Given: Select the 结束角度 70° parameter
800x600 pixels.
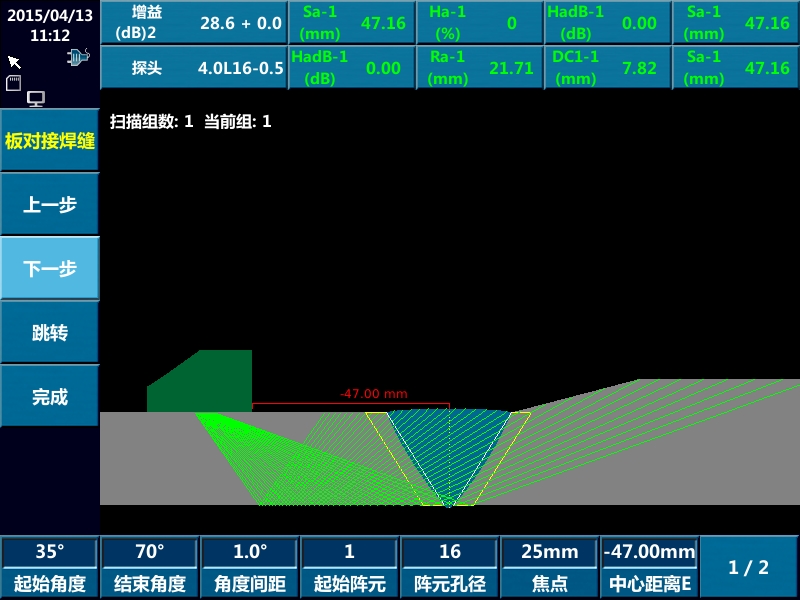Looking at the screenshot, I should click(x=150, y=567).
